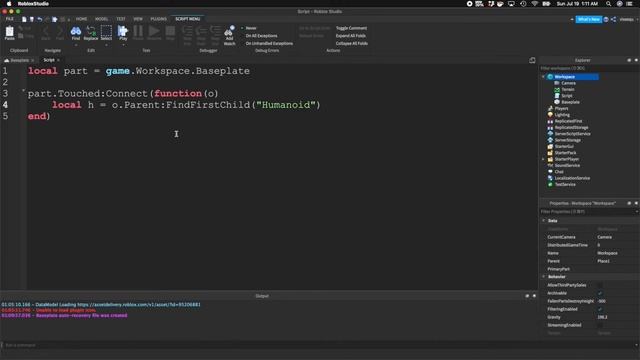Open the Find binoculars tool
The image size is (640, 360).
tap(76, 33)
